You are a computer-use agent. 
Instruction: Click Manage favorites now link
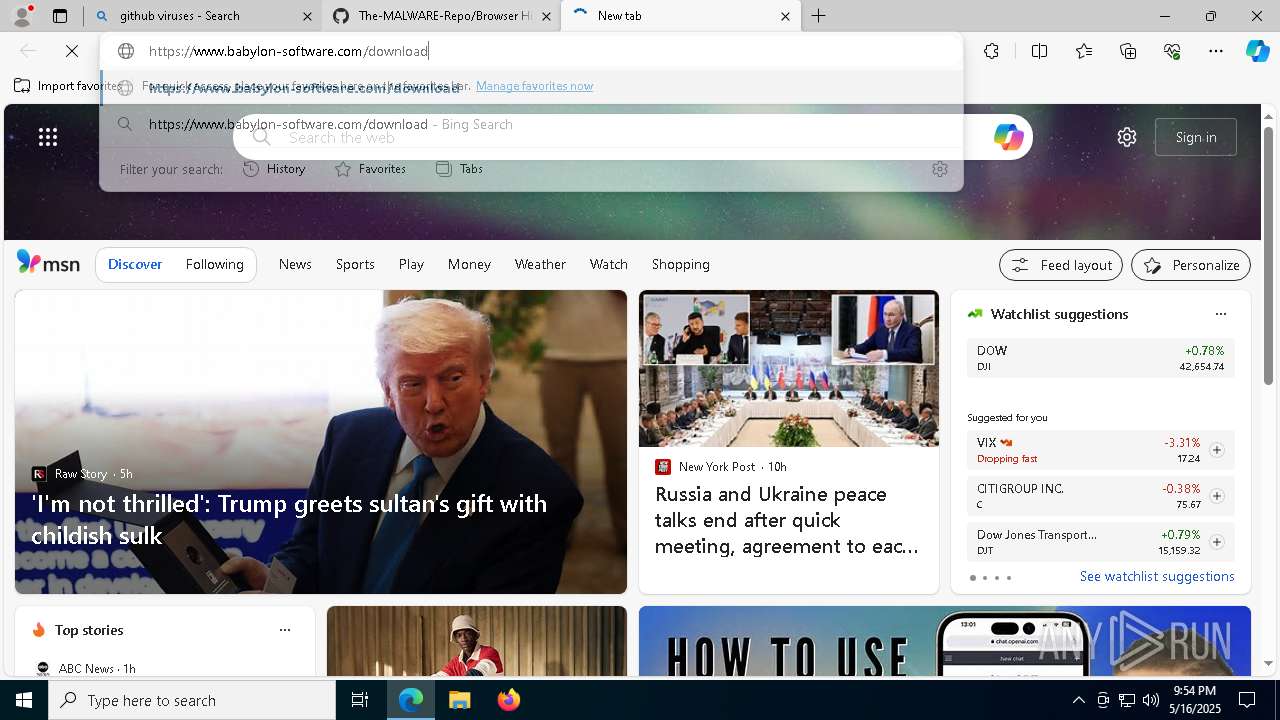point(534,86)
